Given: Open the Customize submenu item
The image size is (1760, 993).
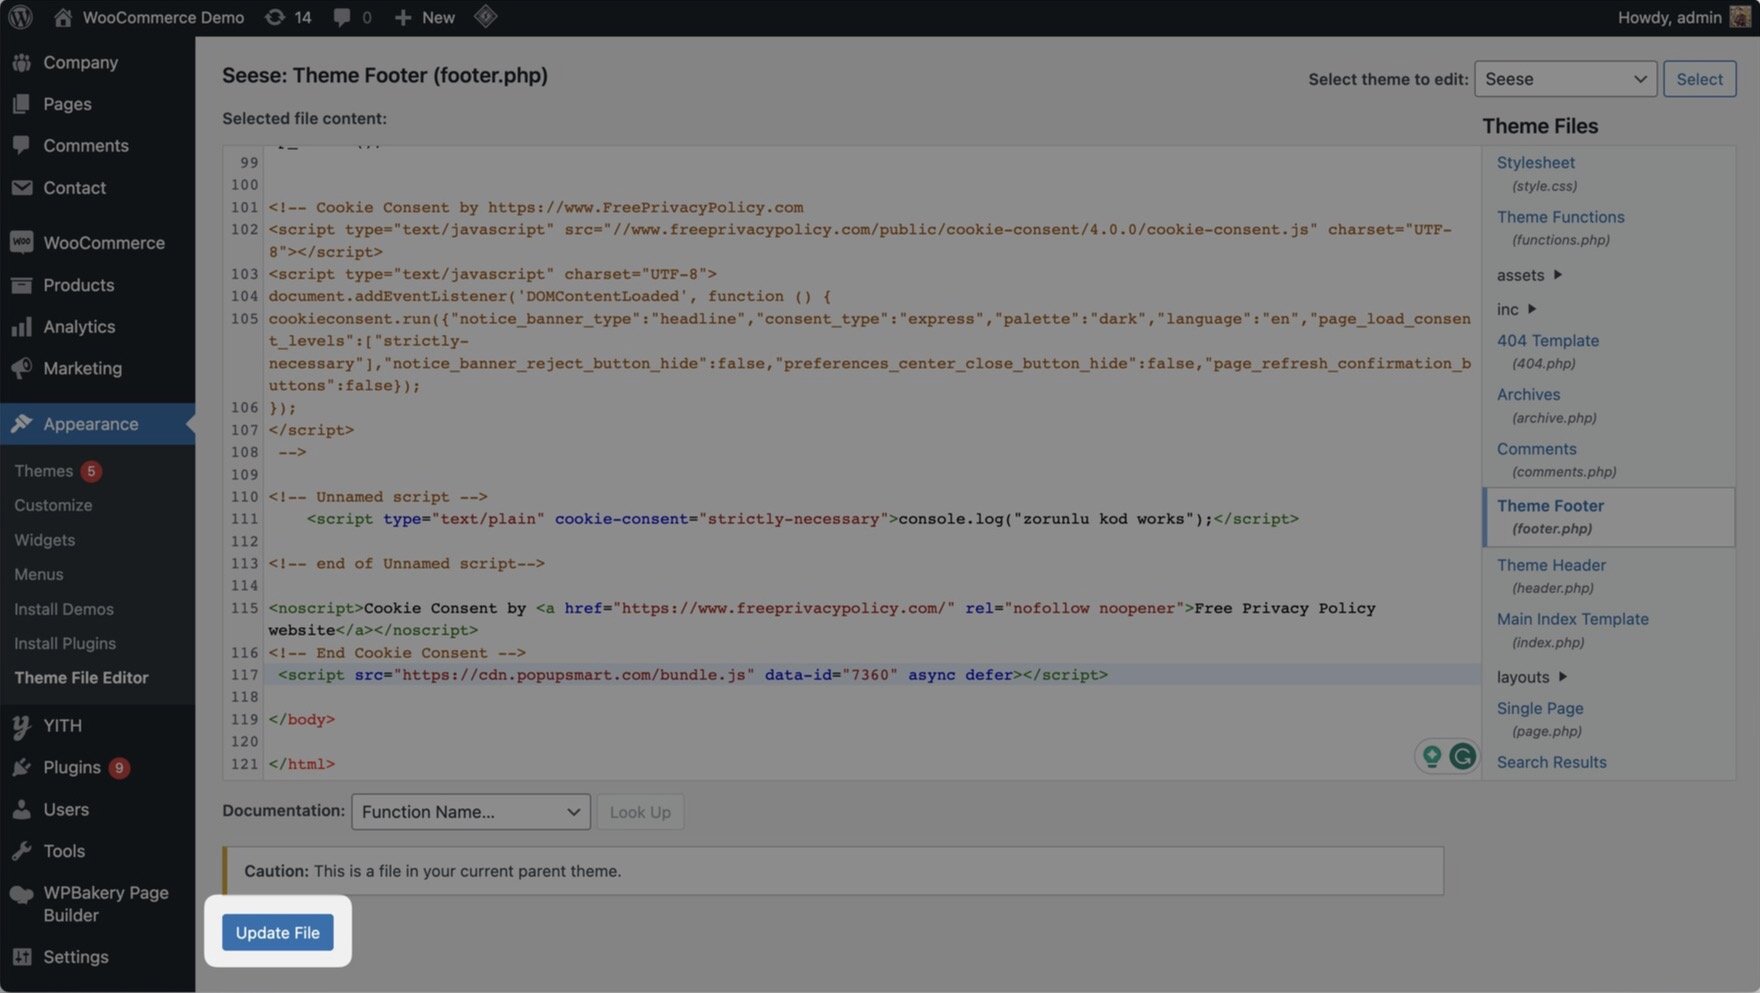Looking at the screenshot, I should coord(53,506).
